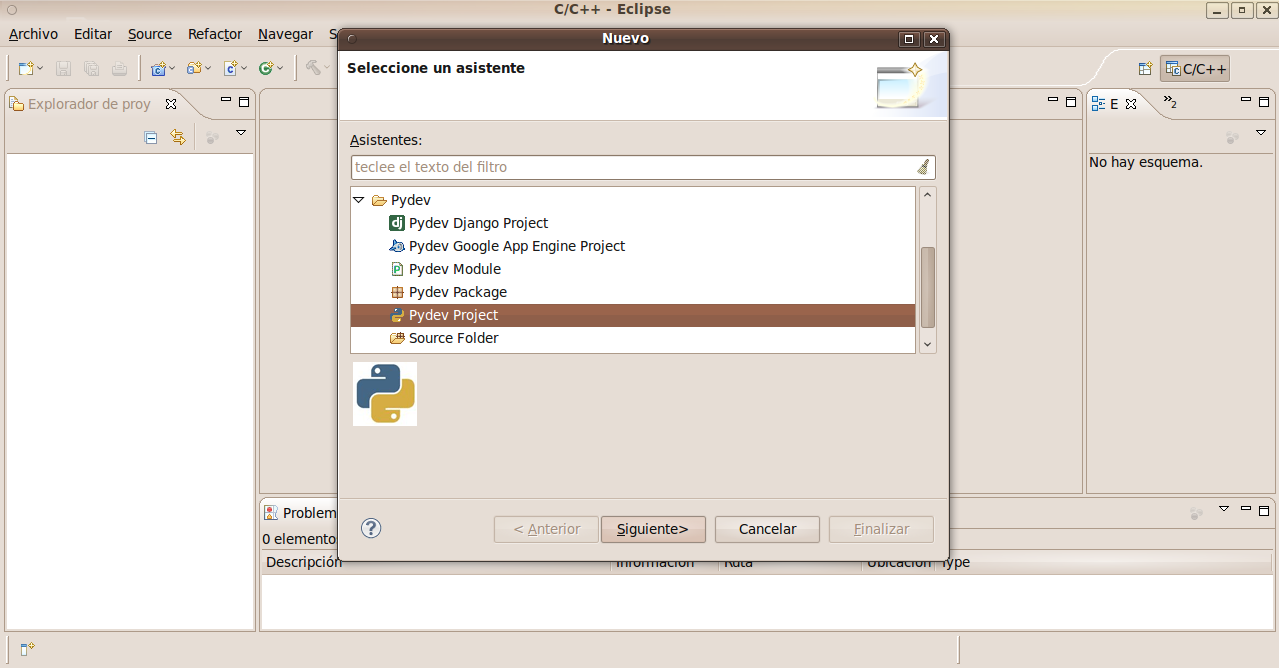Open the Navegar menu
Image resolution: width=1279 pixels, height=668 pixels.
pos(285,34)
